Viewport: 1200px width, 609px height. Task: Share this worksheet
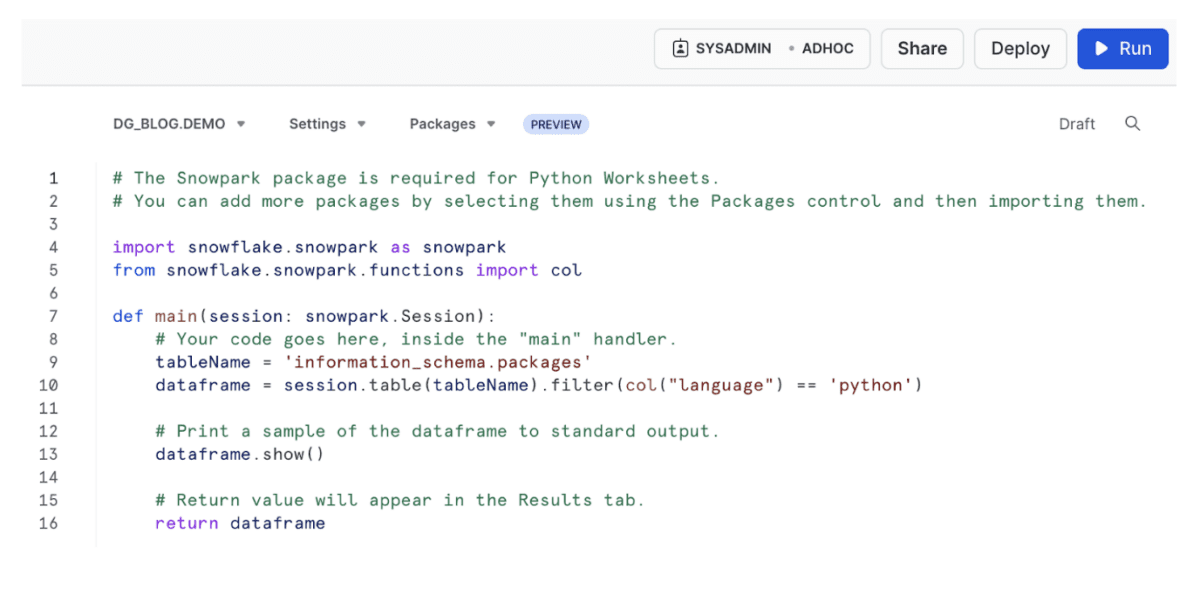922,48
